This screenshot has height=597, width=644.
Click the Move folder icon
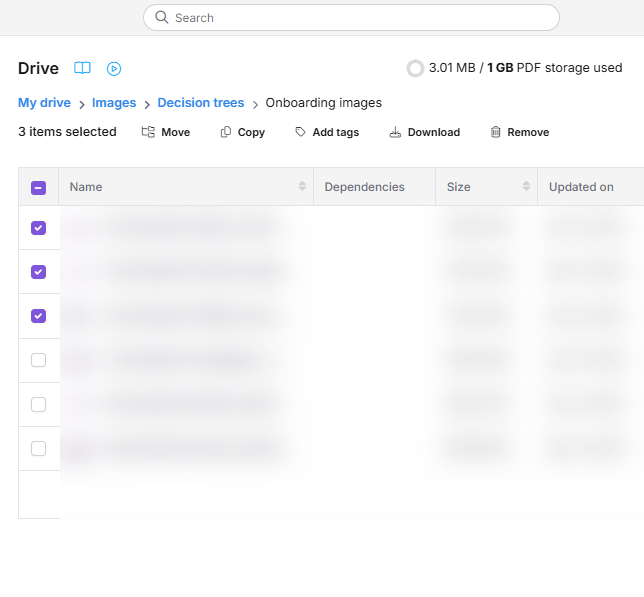click(148, 132)
